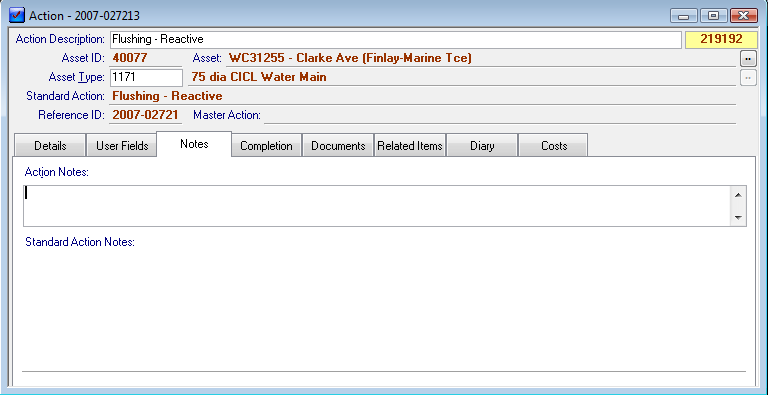Open the asset lookup ellipsis button
This screenshot has width=768, height=395.
pos(748,59)
